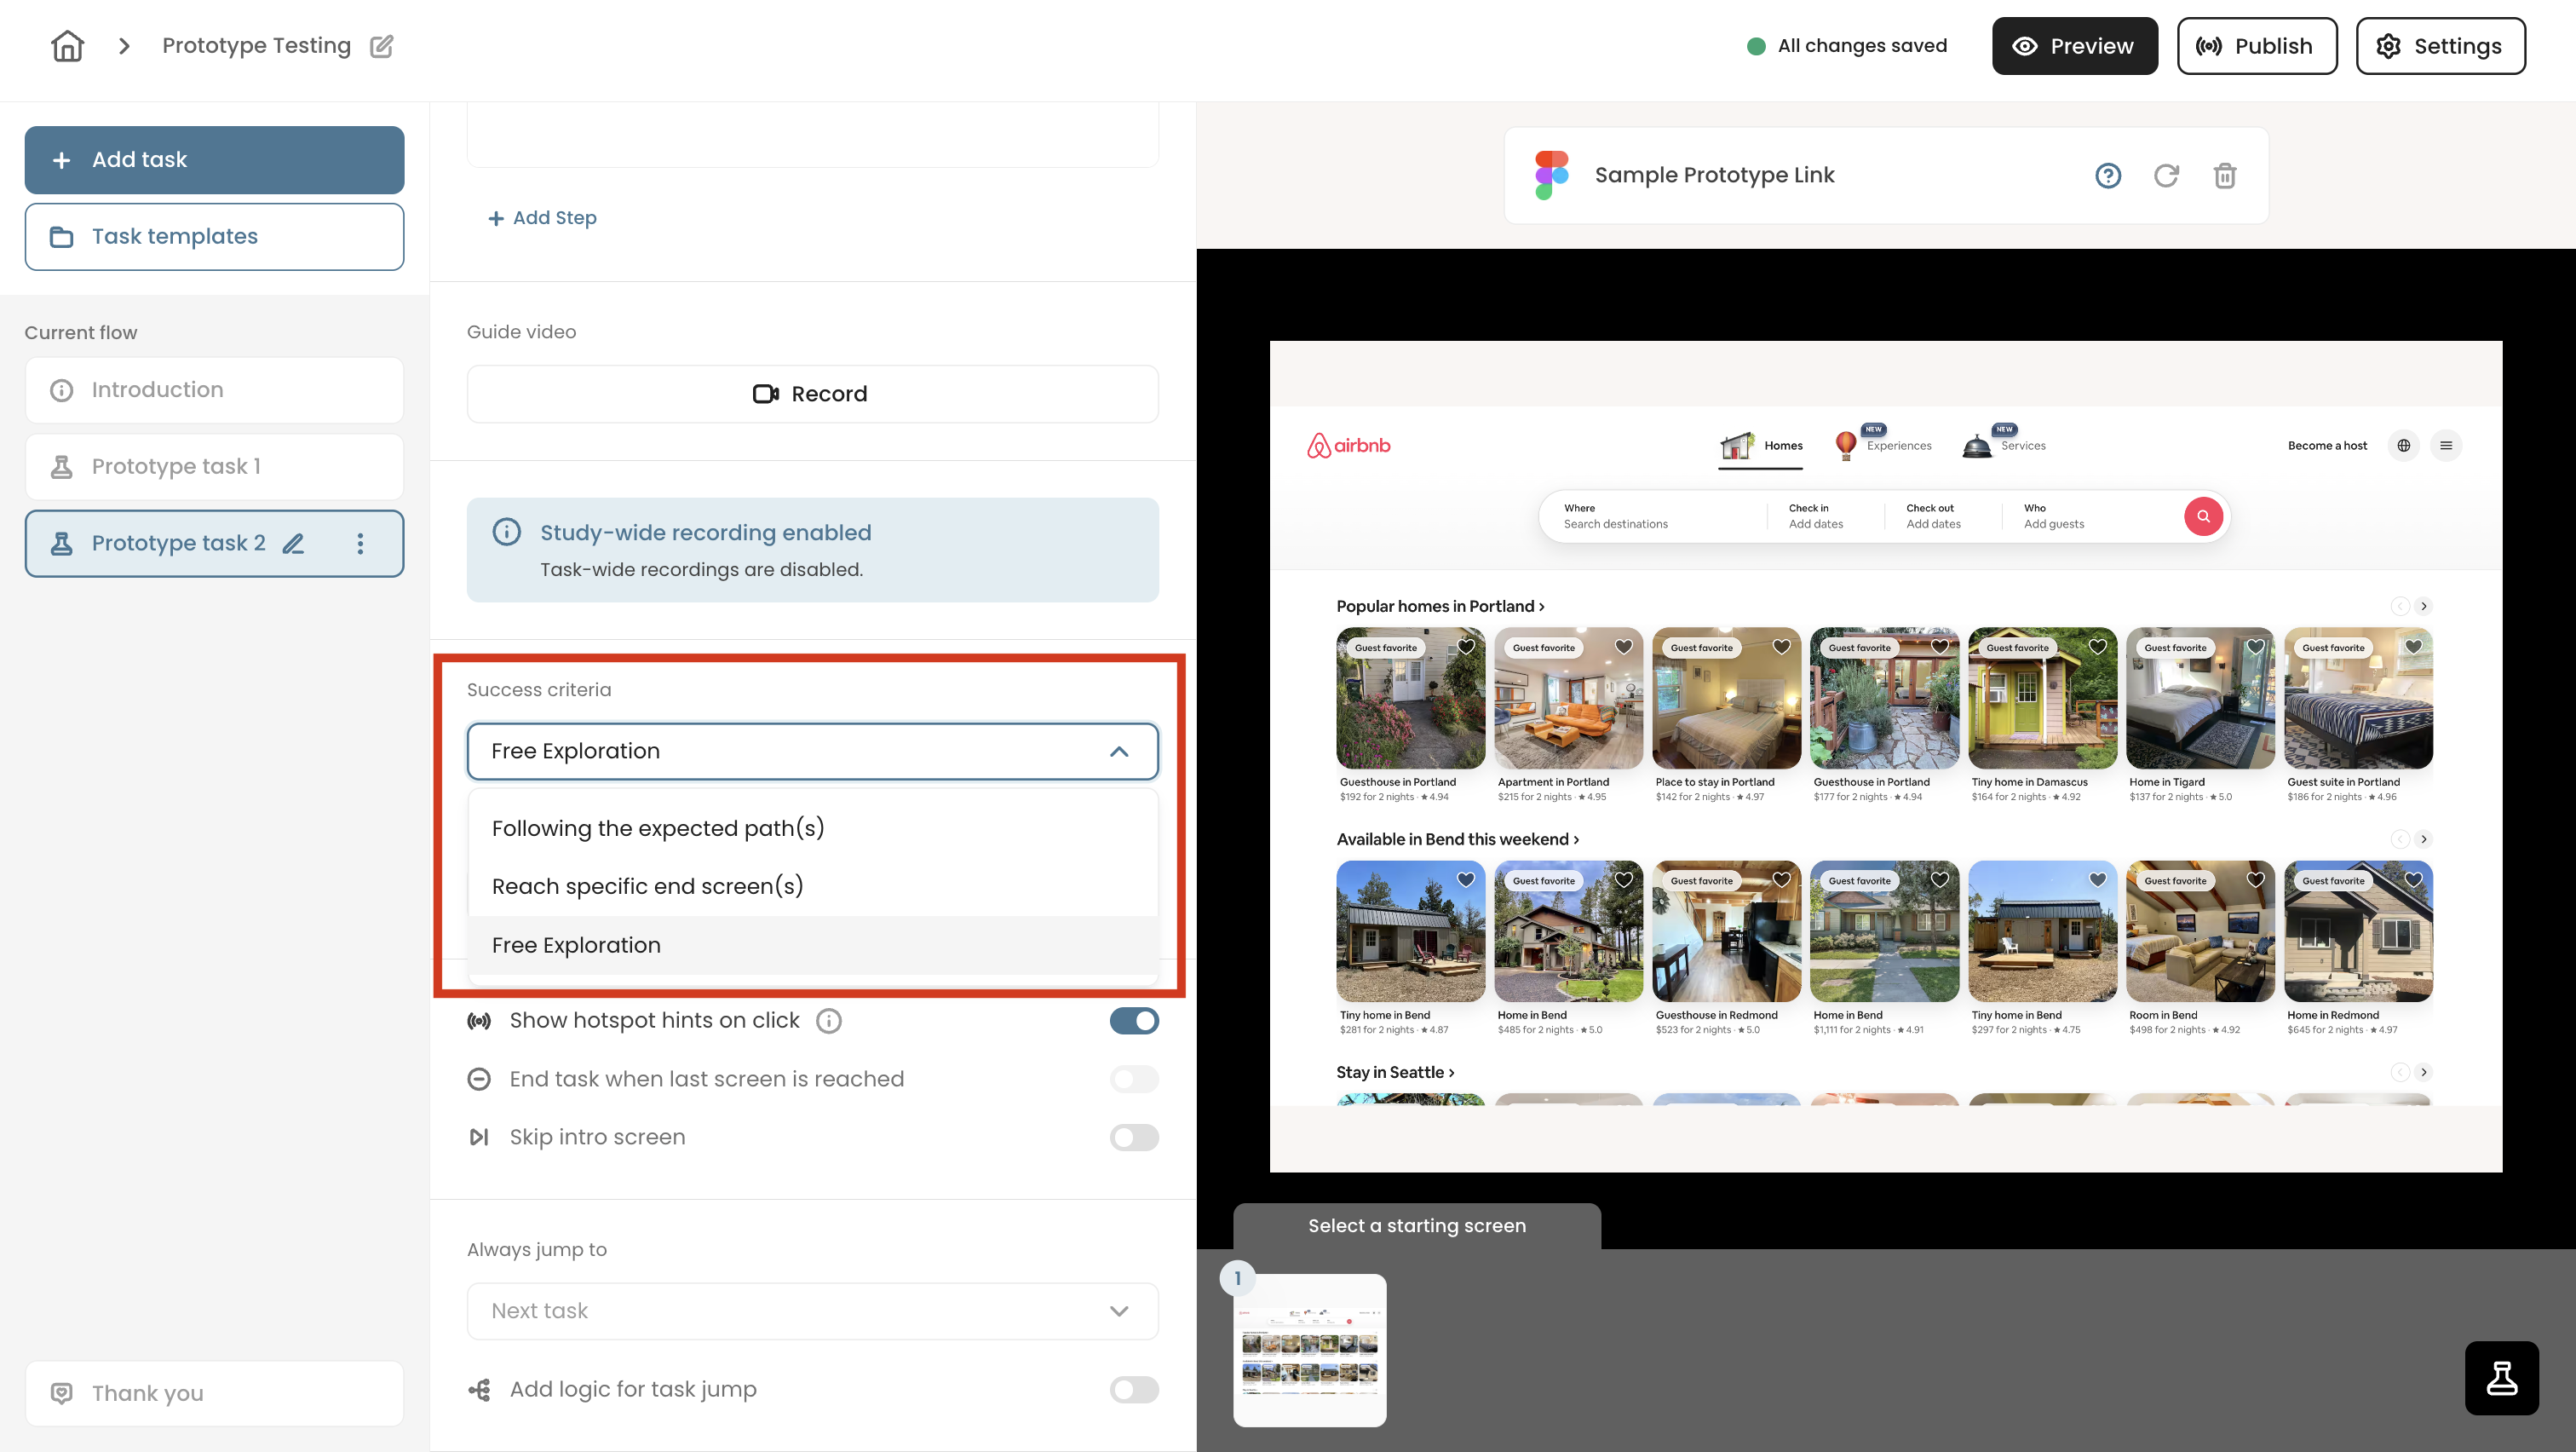Open the Always jump to dropdown

click(812, 1311)
